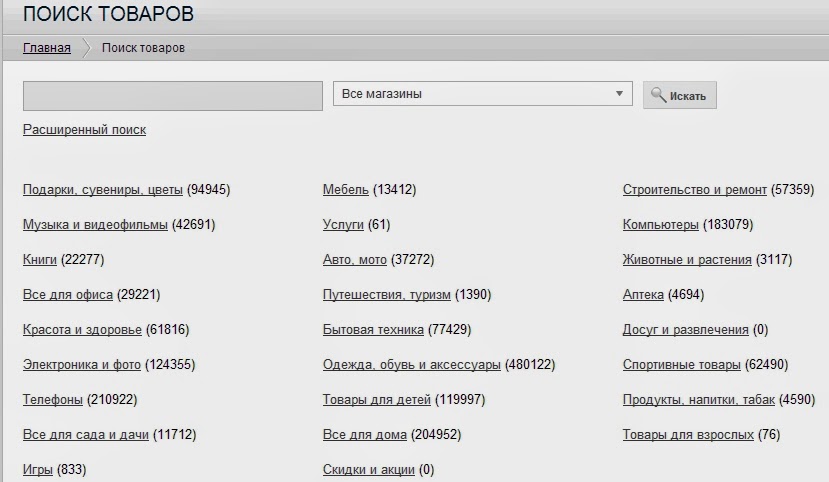The image size is (829, 482).
Task: Browse Музыка и видеофильмы category
Action: click(95, 225)
